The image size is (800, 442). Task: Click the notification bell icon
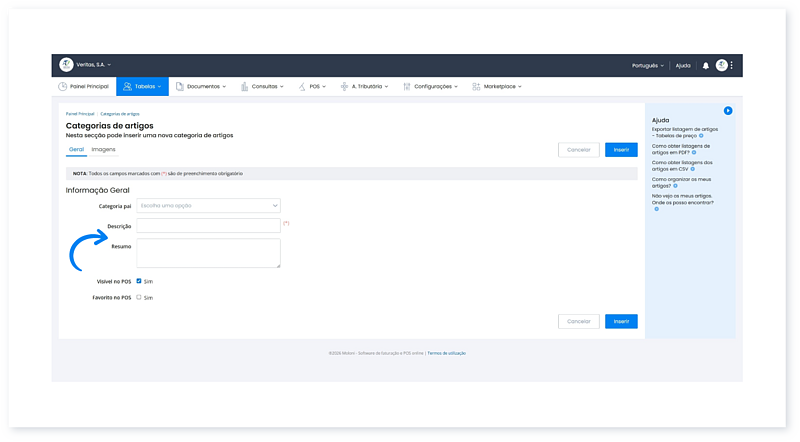coord(705,65)
